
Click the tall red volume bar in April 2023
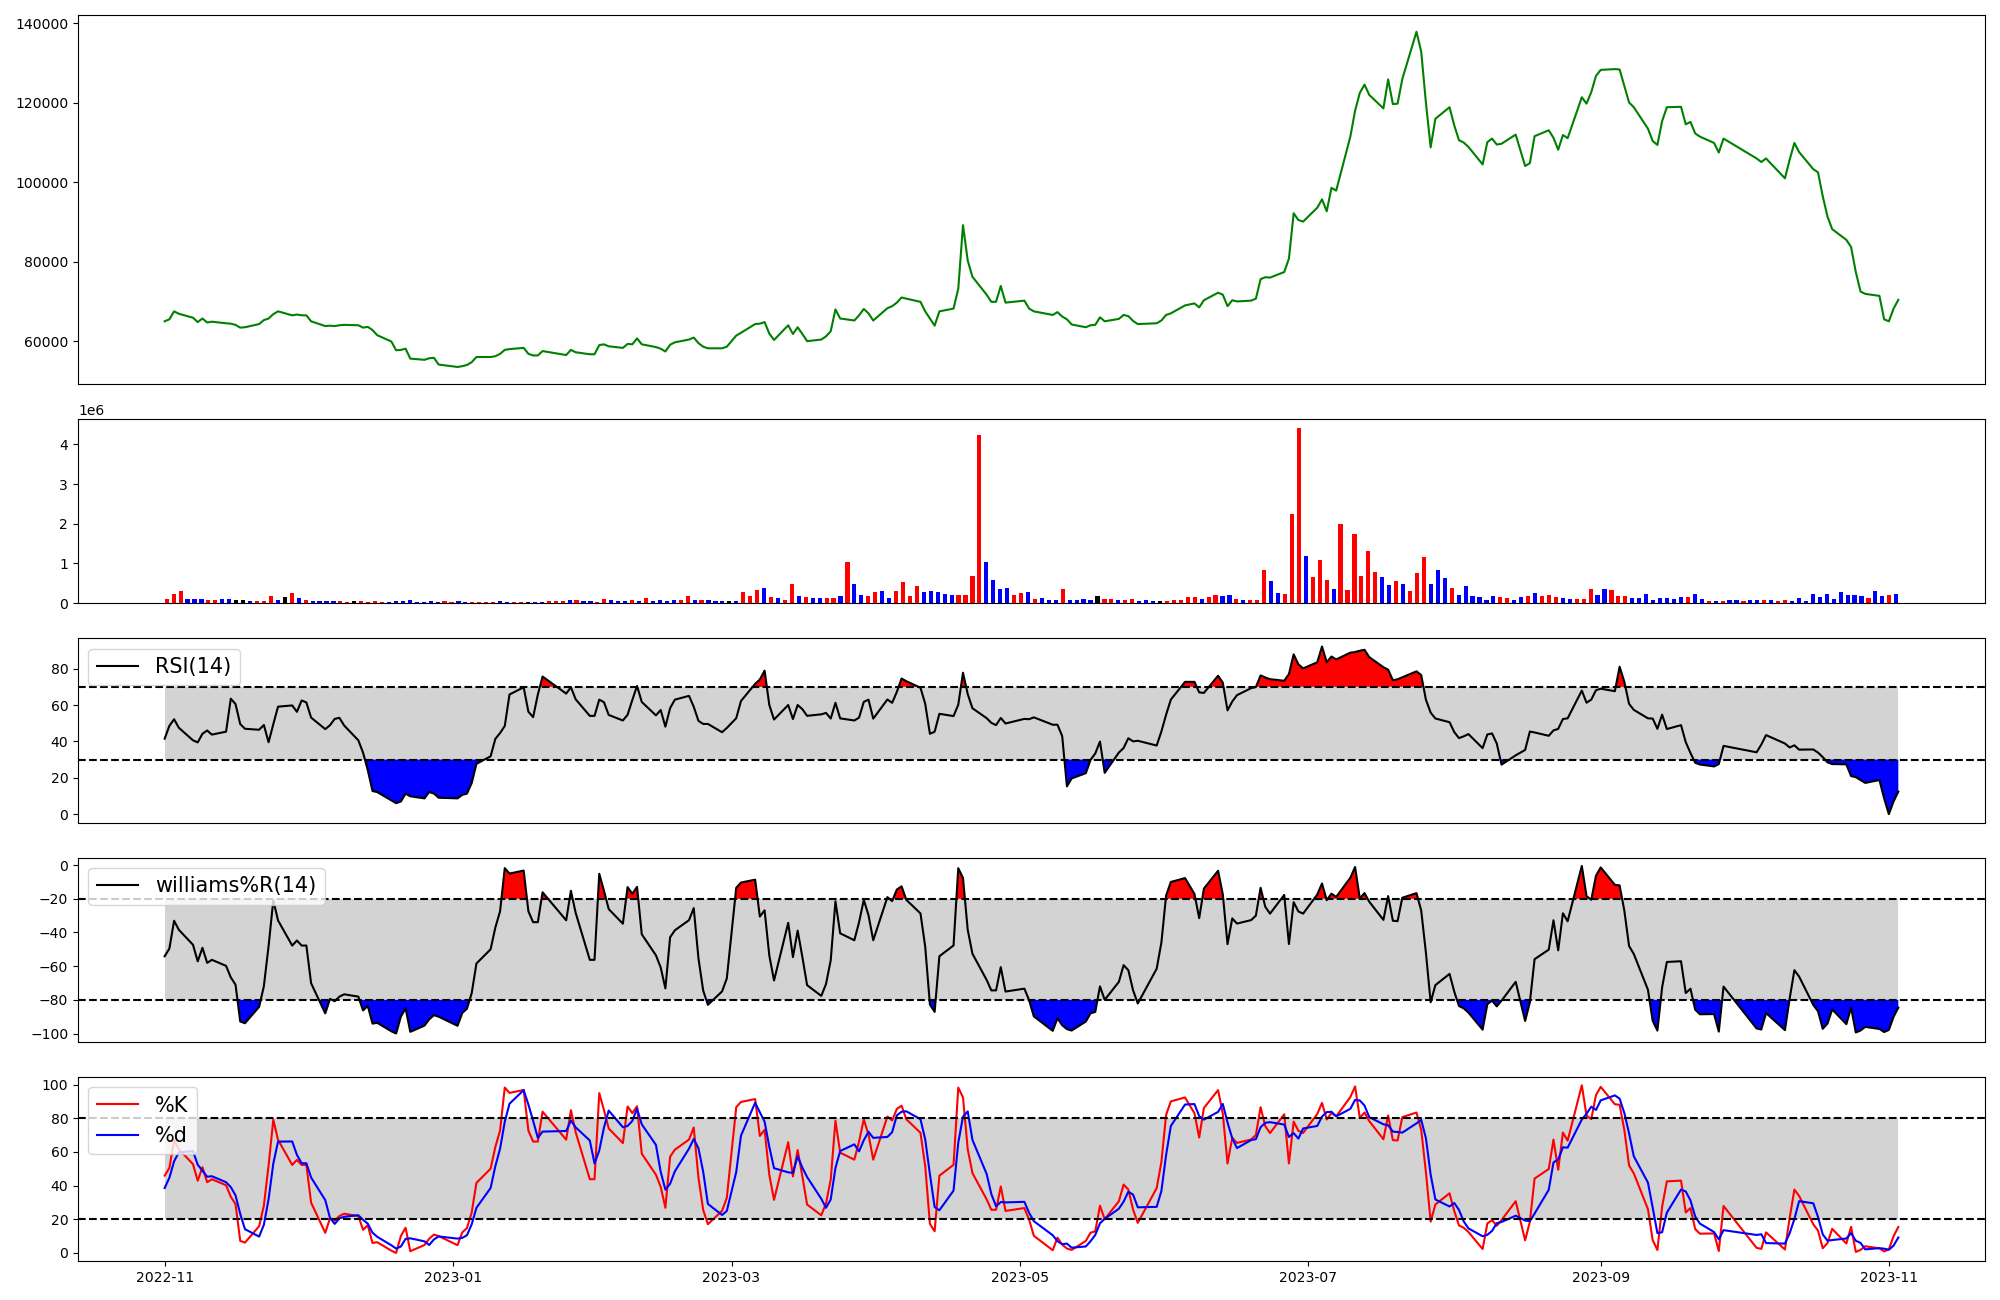(x=979, y=520)
